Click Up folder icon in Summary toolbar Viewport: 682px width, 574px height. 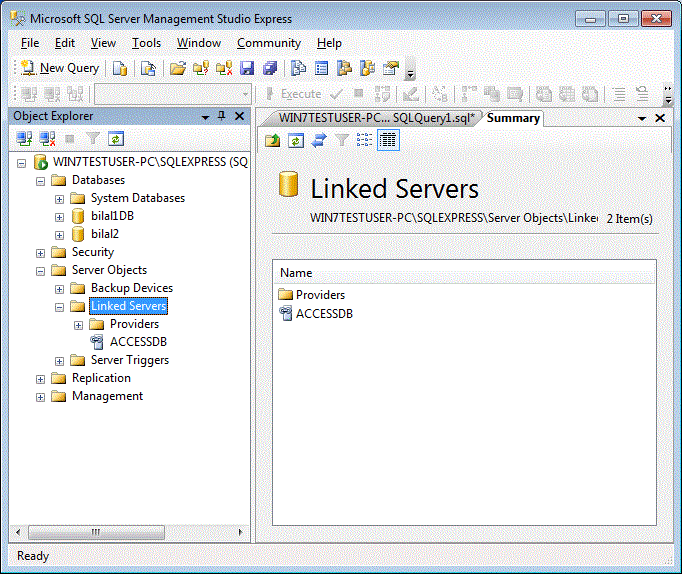point(273,140)
